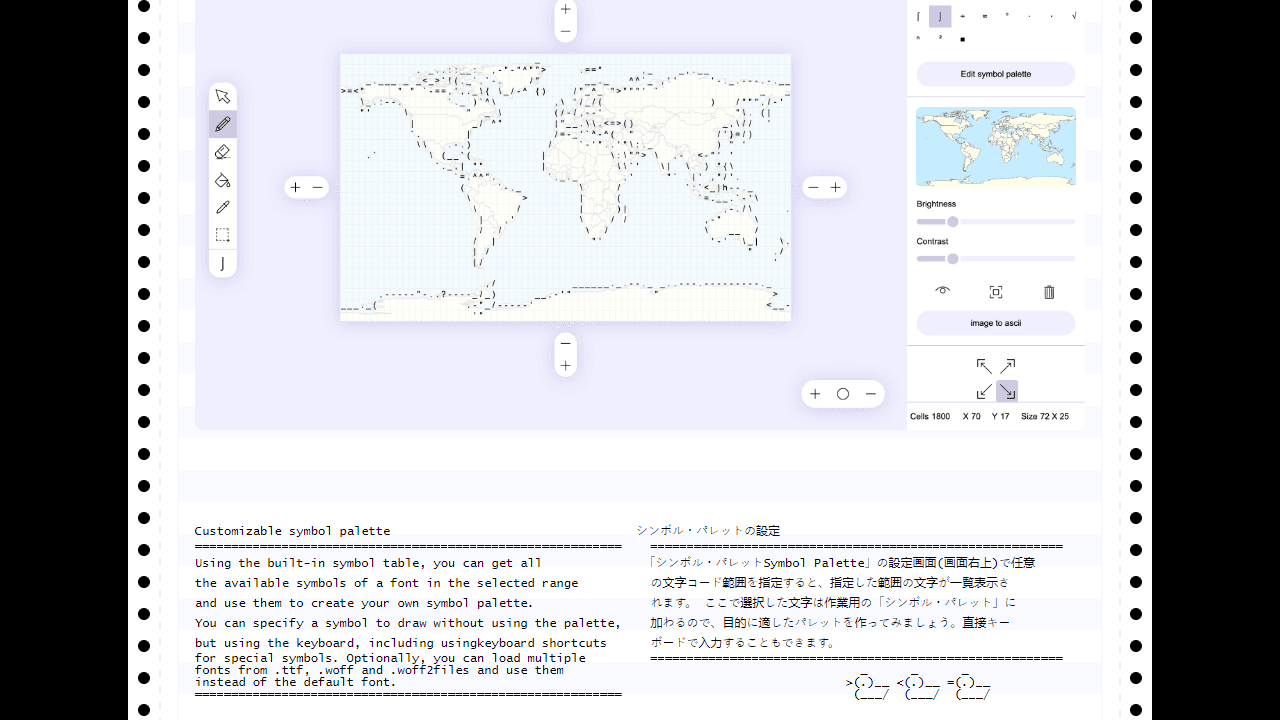Delete the reference image with trash icon
The image size is (1280, 720).
click(1049, 292)
